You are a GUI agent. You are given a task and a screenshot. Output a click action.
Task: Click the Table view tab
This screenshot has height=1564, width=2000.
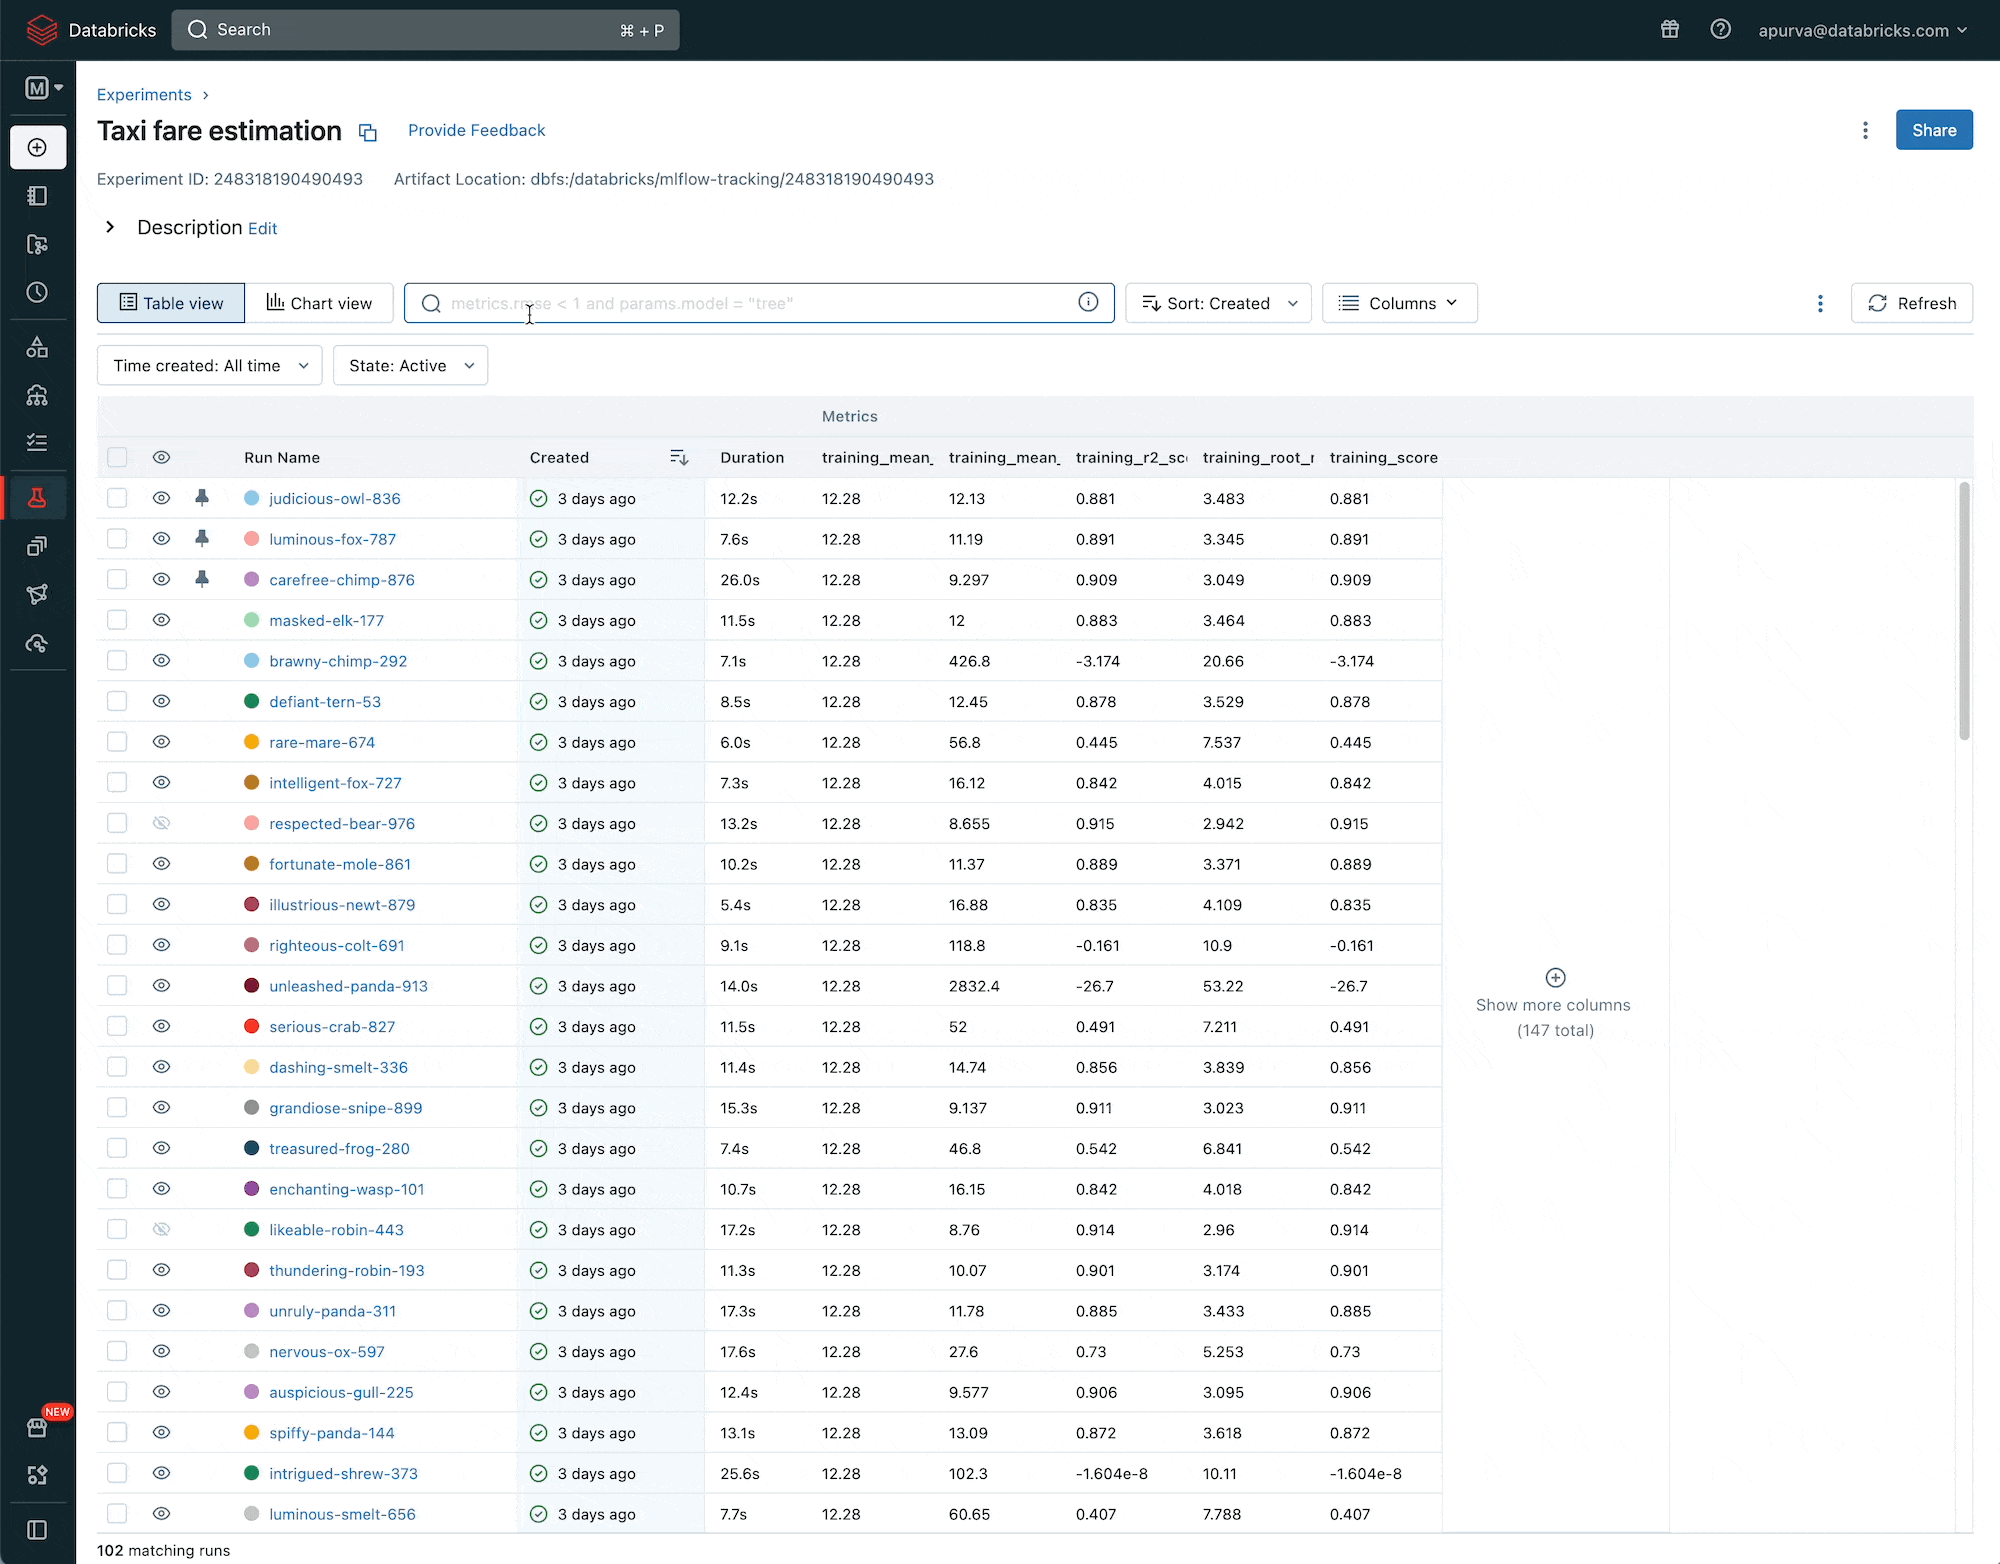(170, 302)
